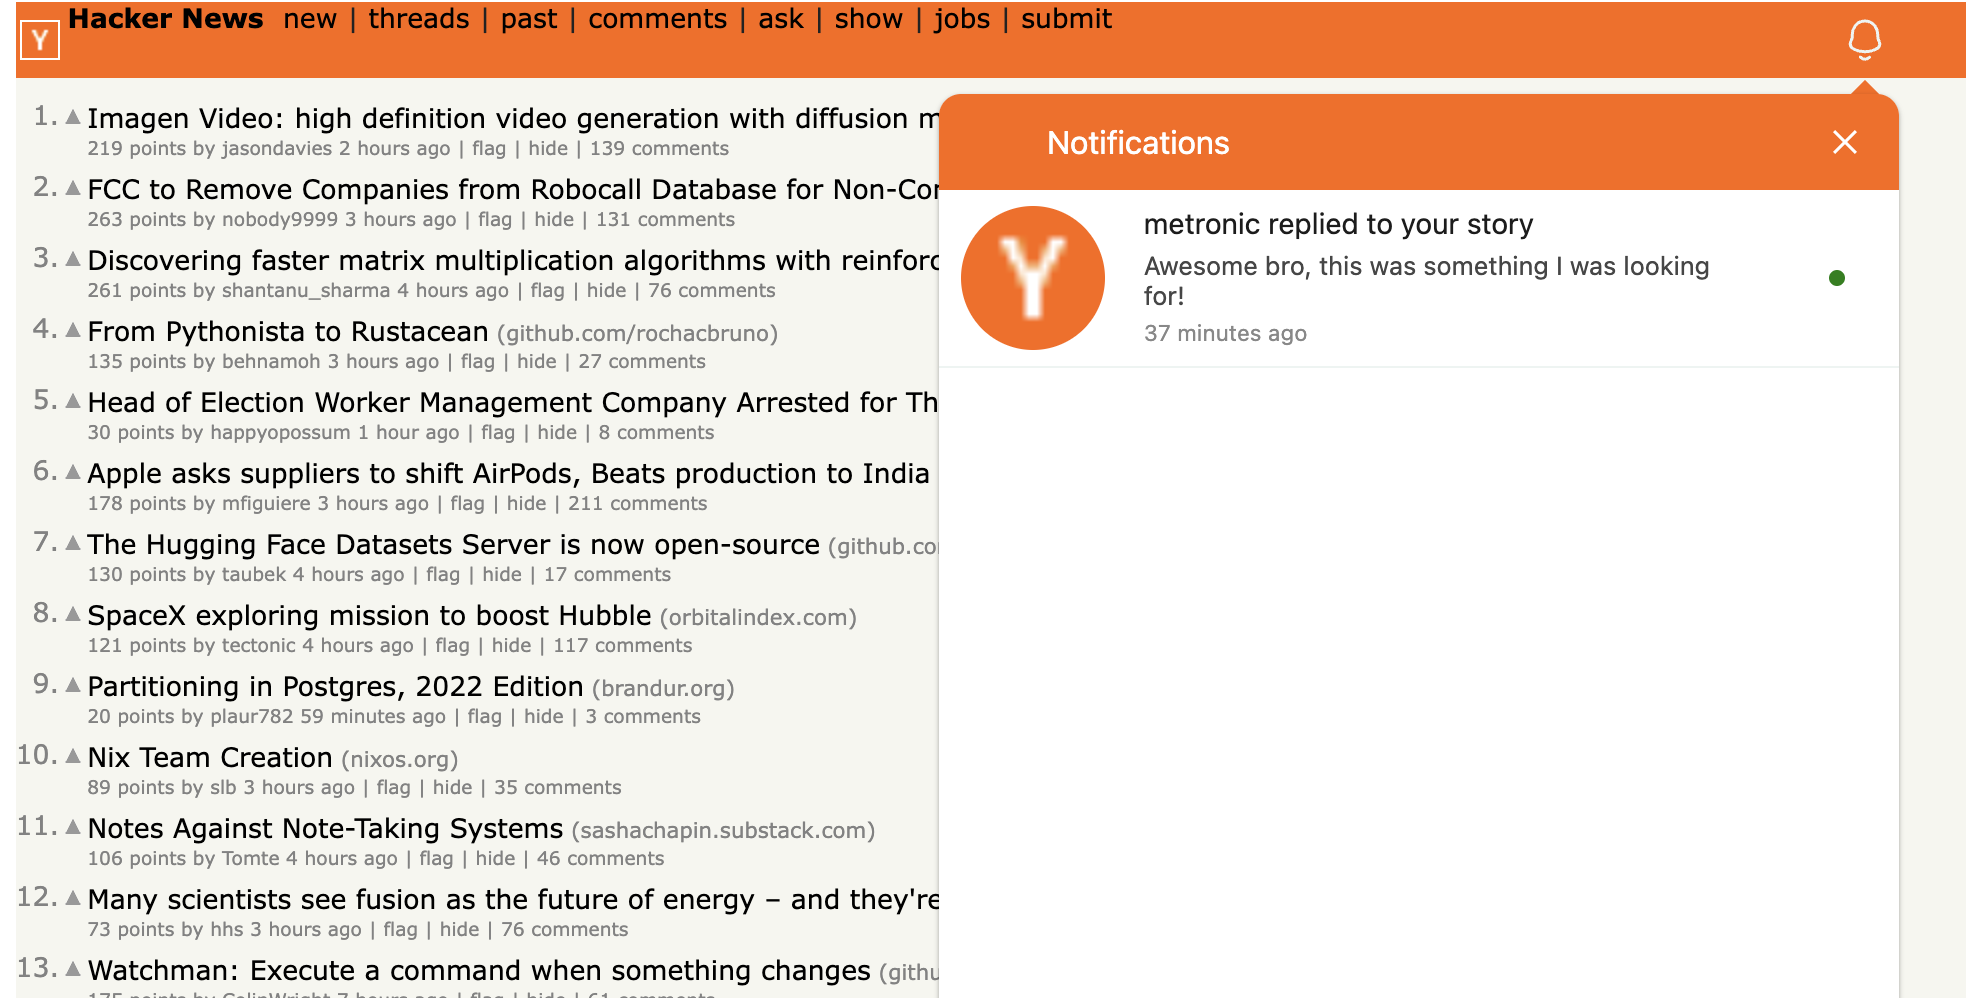The image size is (1966, 998).
Task: Upvote the Imagen Video story
Action: point(73,117)
